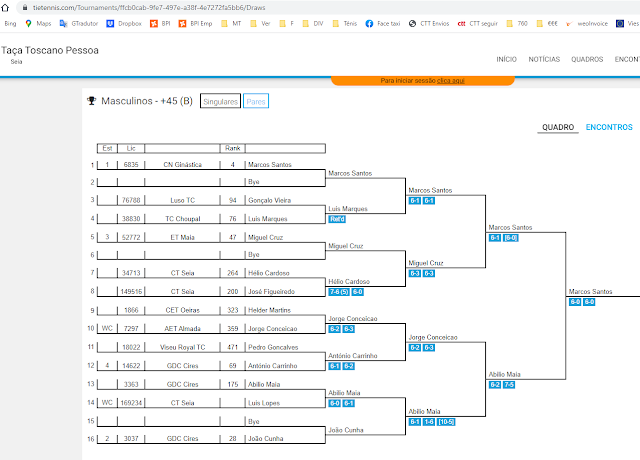Click the 'clica aqui' login link
640x460 pixels.
point(451,81)
